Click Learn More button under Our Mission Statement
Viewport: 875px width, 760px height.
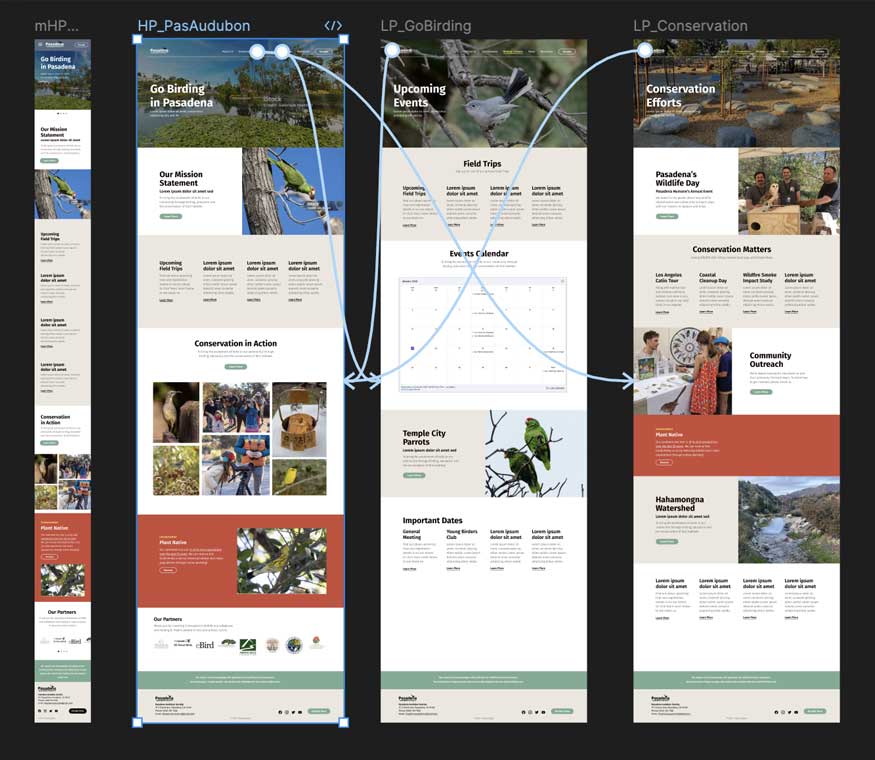[x=171, y=216]
